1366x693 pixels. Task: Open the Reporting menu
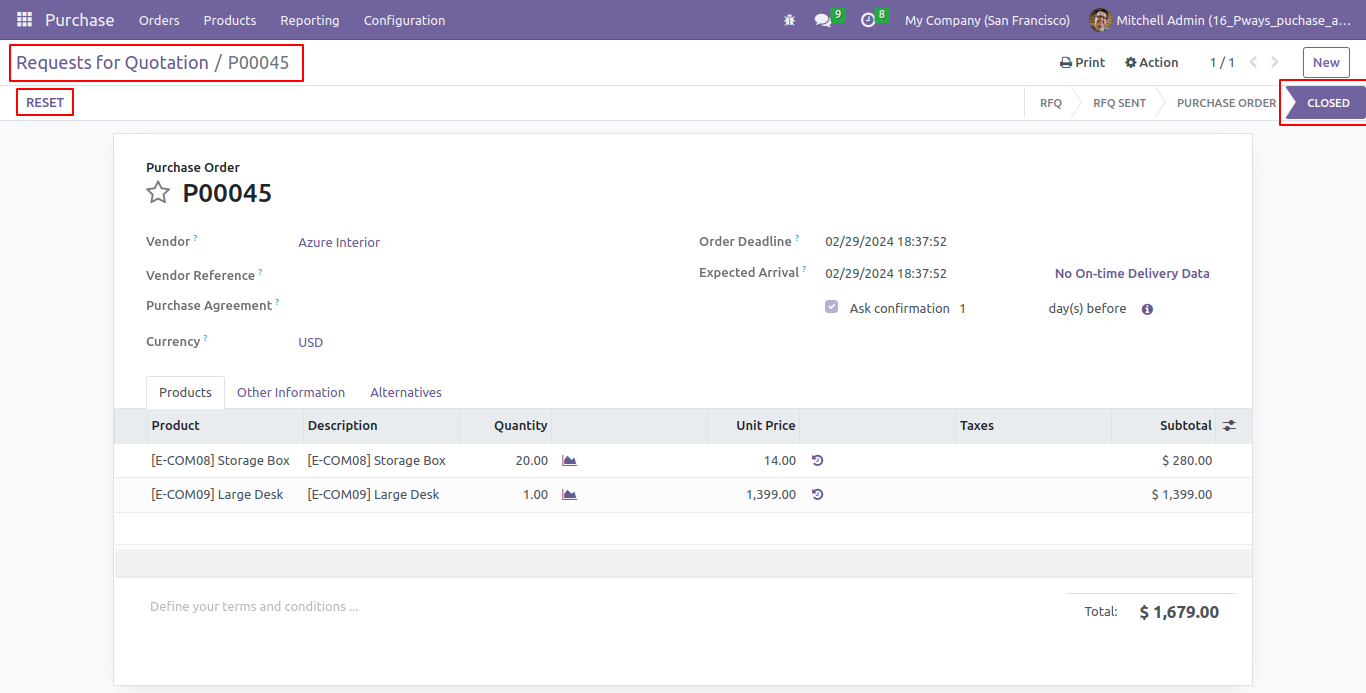(x=309, y=20)
